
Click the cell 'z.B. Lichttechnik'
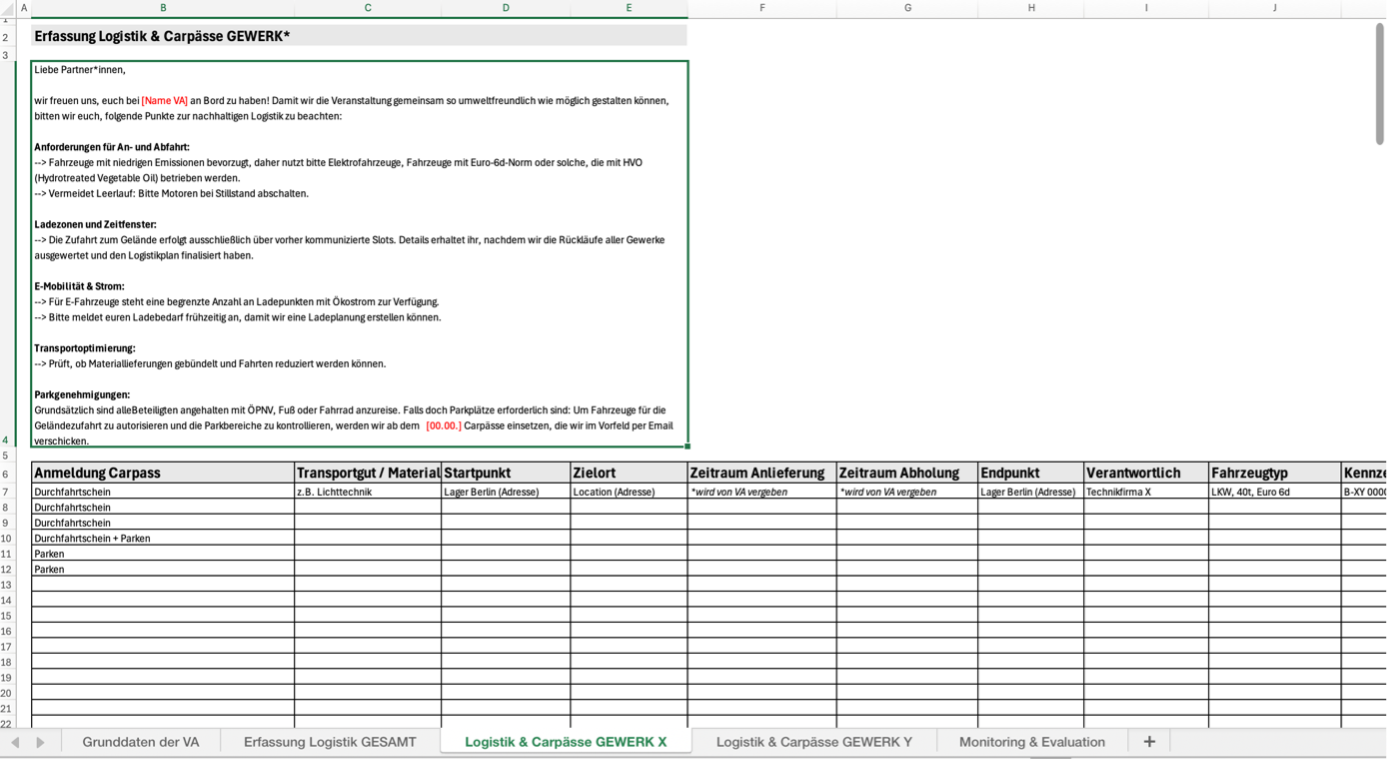point(368,492)
